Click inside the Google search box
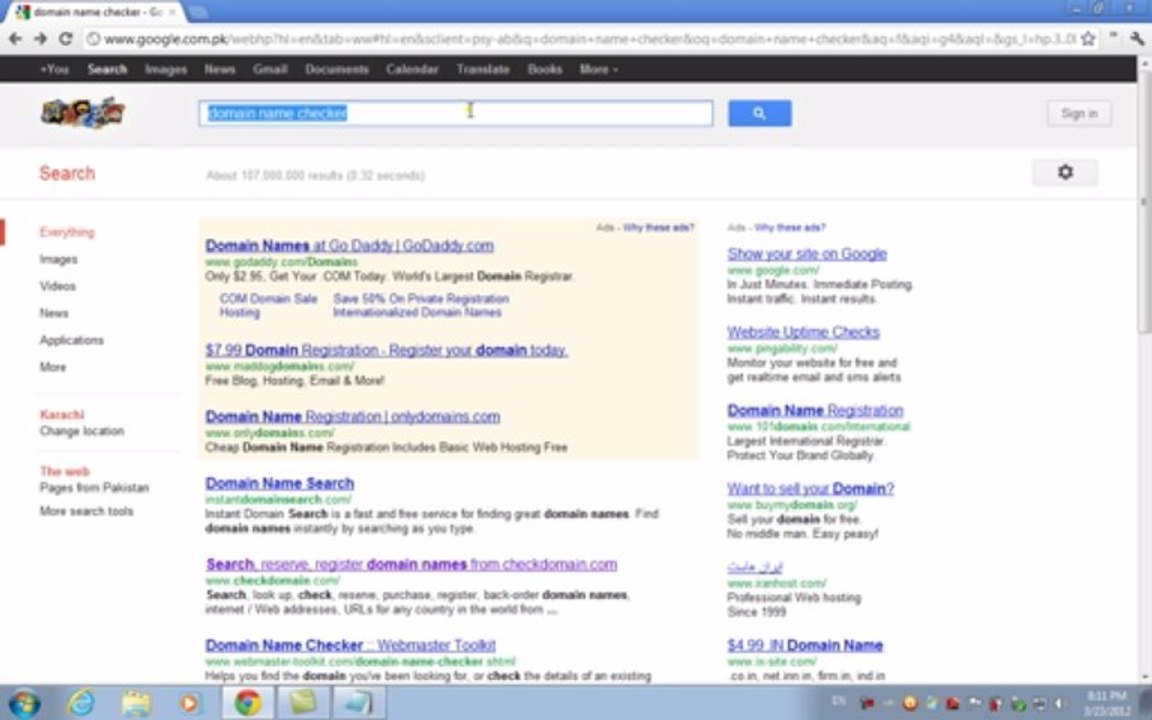Image resolution: width=1152 pixels, height=720 pixels. click(456, 113)
